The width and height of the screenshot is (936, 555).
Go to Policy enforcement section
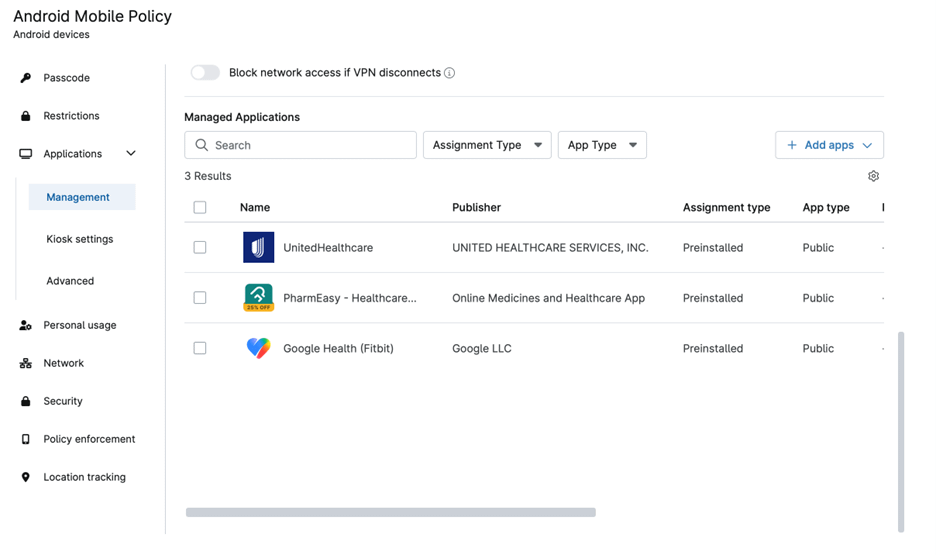point(89,439)
